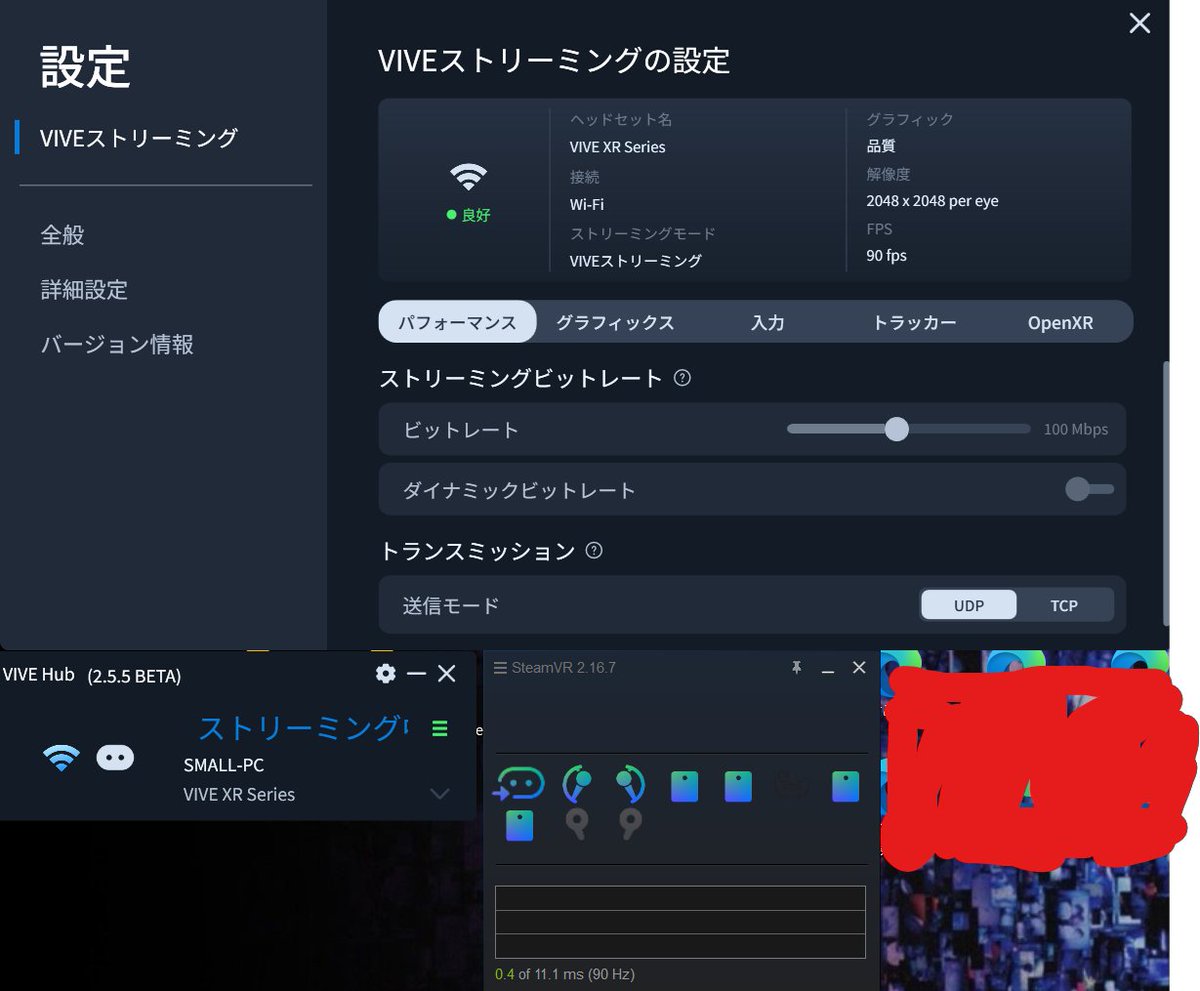The image size is (1200, 991).
Task: Click the ビットレート slider handle
Action: pyautogui.click(x=897, y=429)
